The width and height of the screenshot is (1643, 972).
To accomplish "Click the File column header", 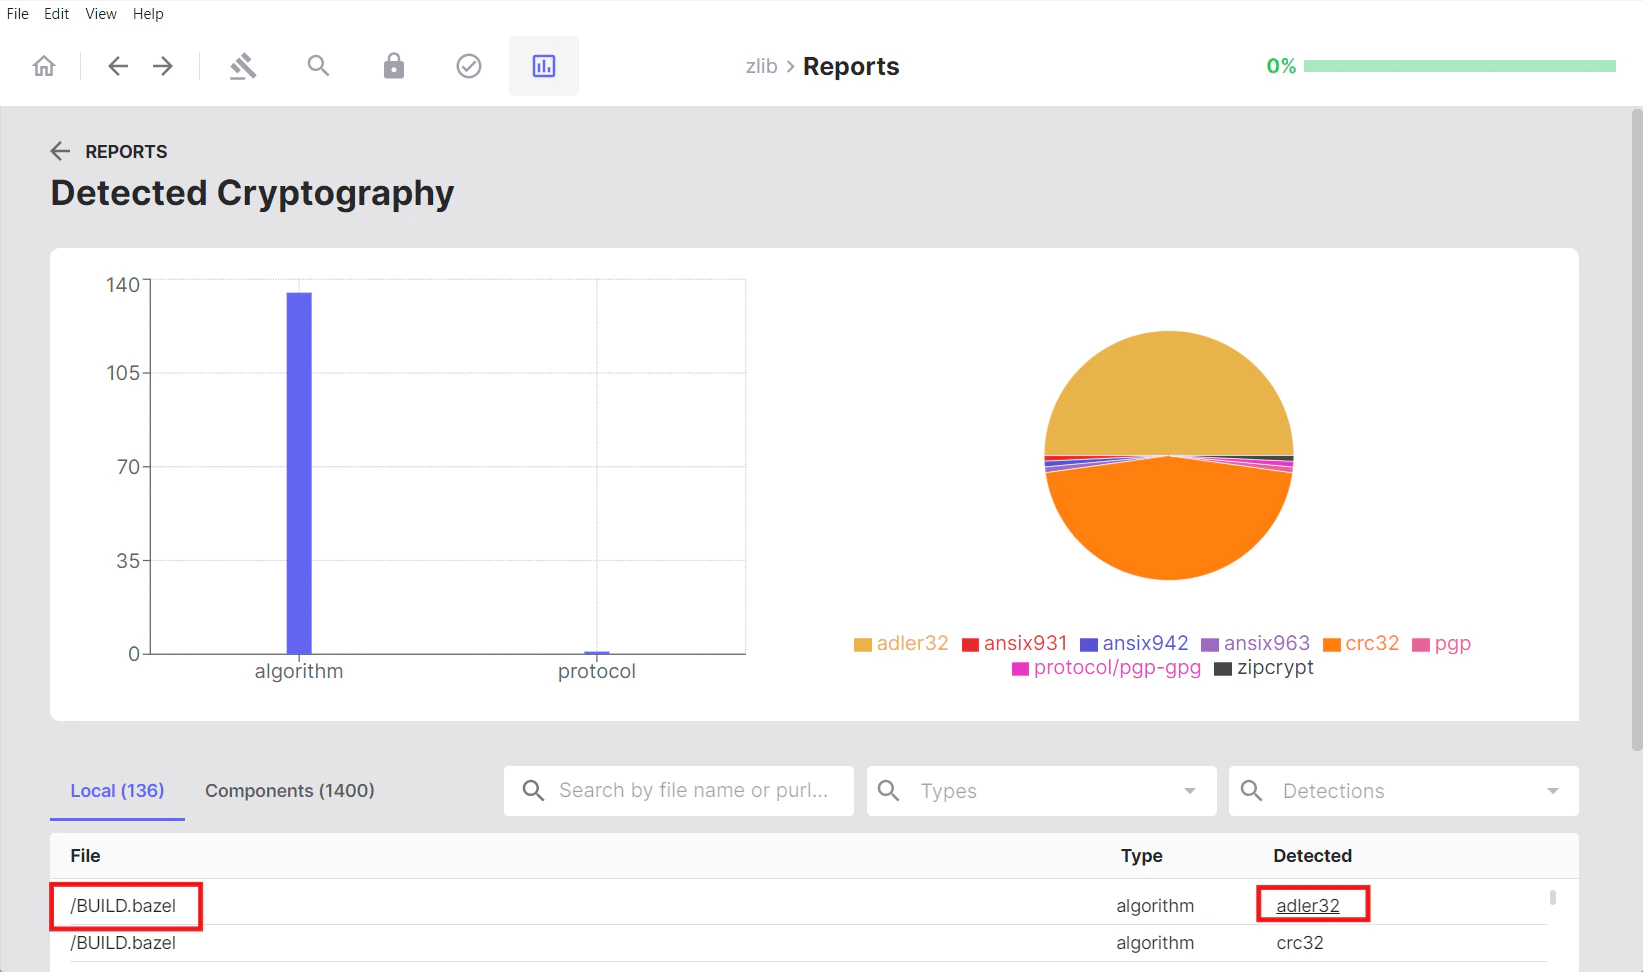I will click(x=85, y=856).
